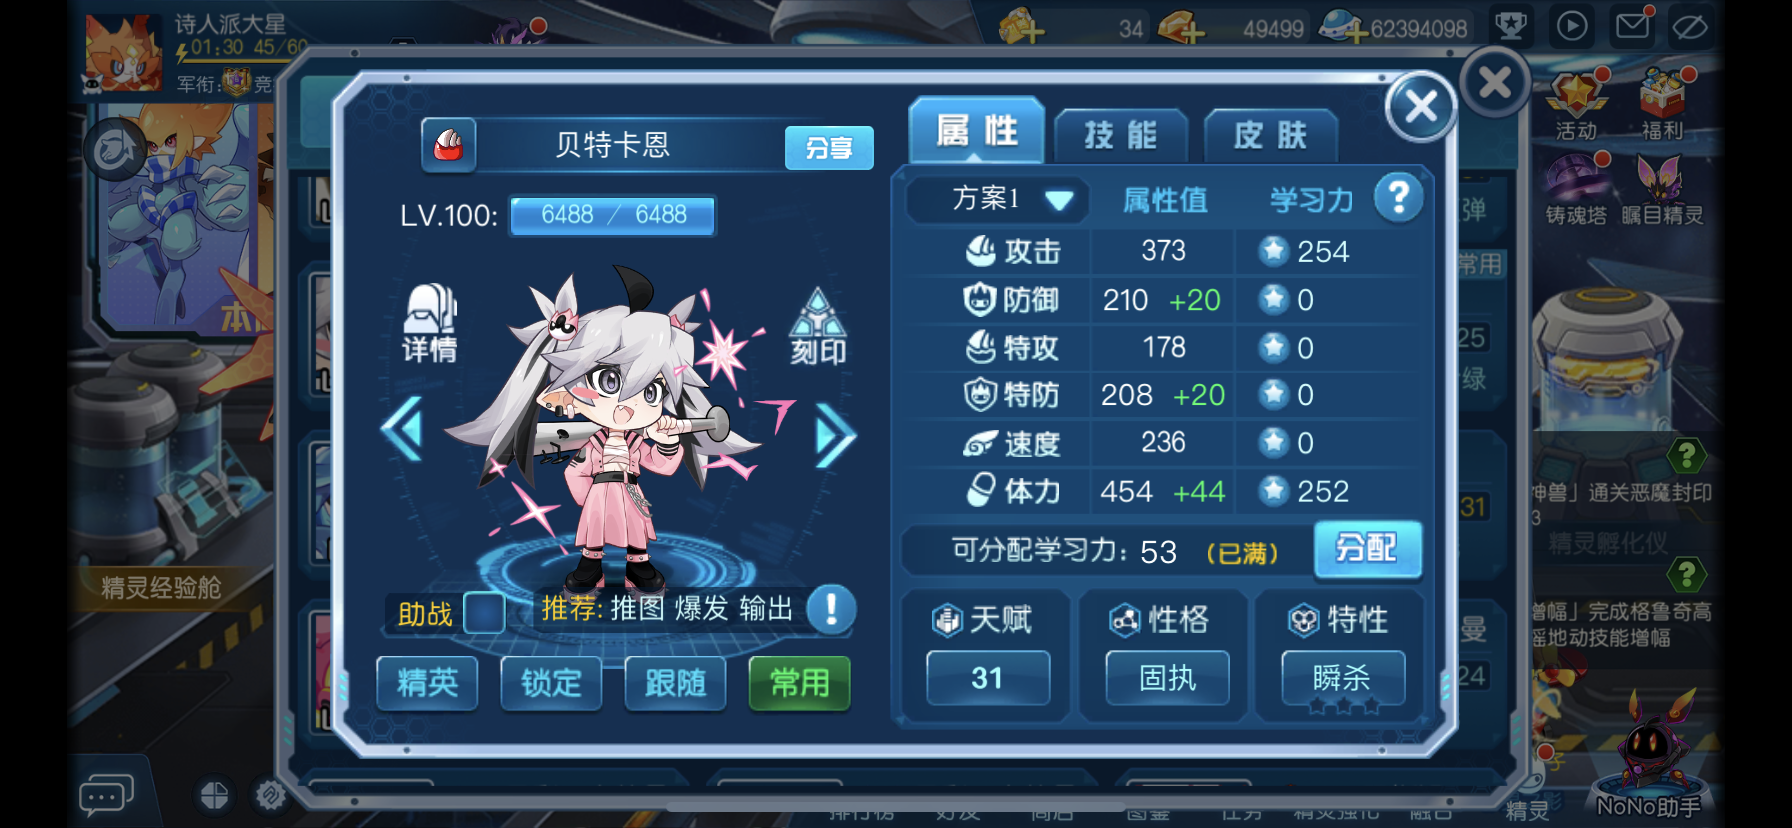Go to previous spirit with left arrow
1792x828 pixels.
point(402,430)
